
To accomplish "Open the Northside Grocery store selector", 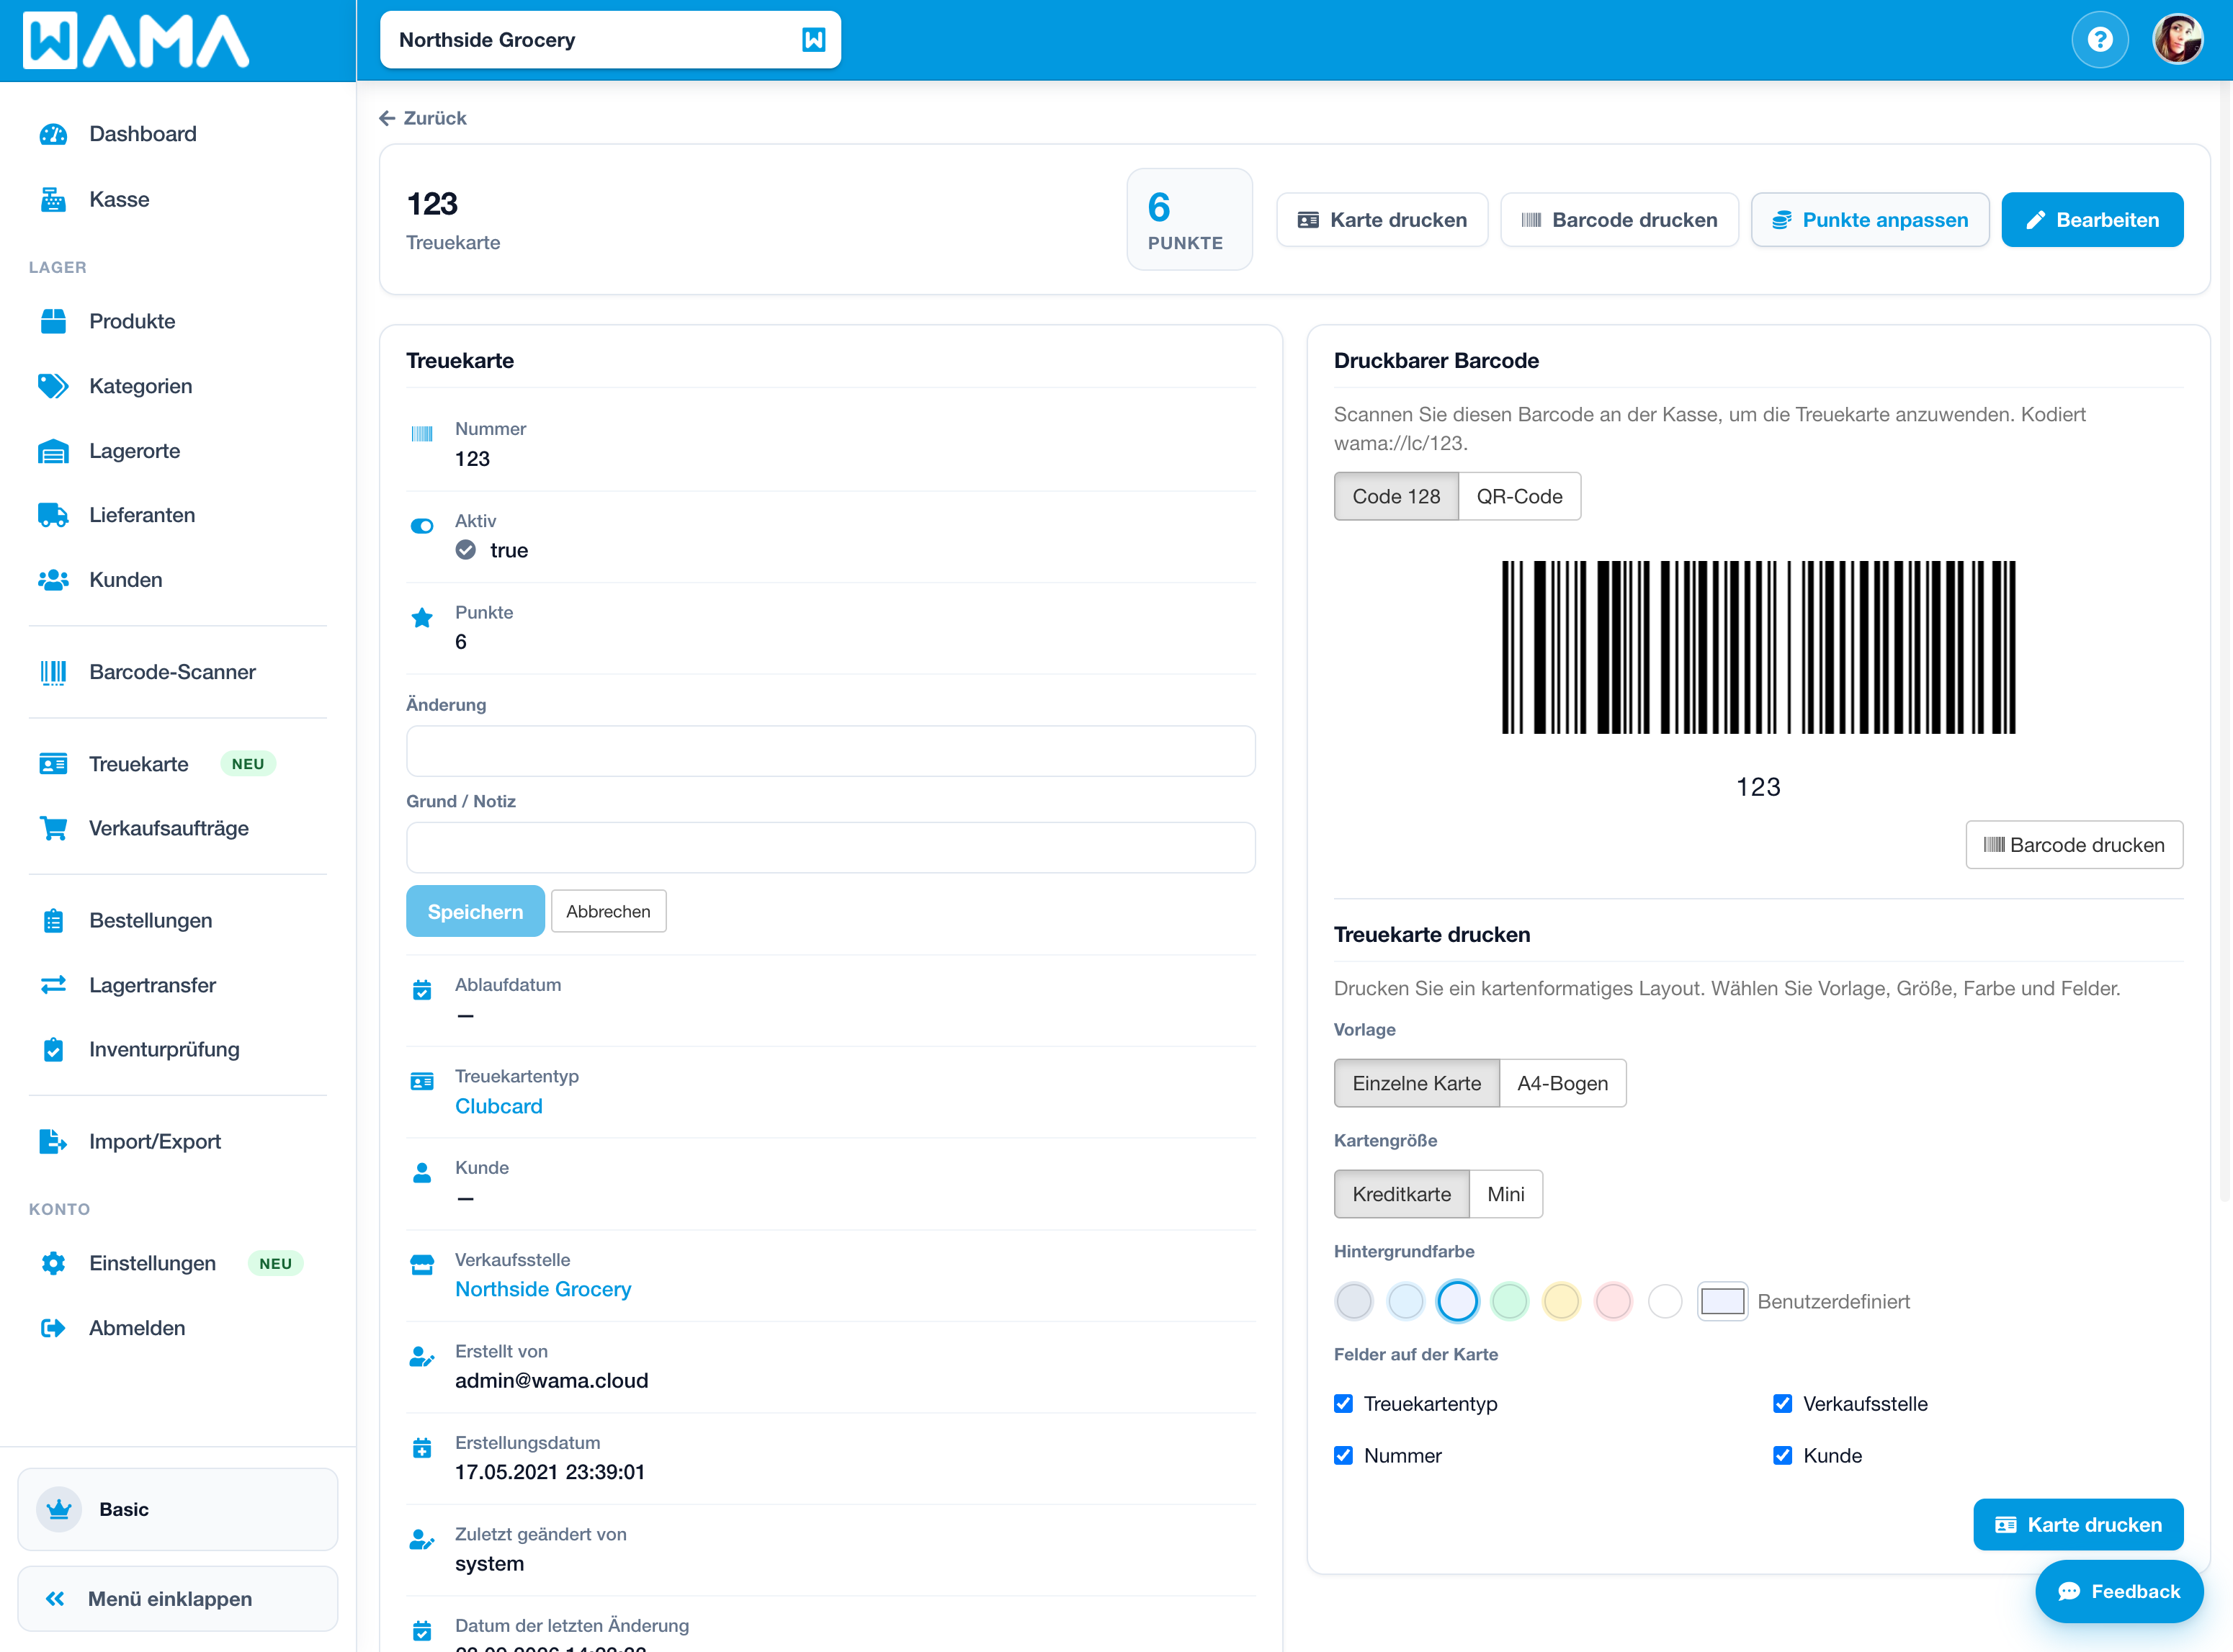I will point(610,40).
